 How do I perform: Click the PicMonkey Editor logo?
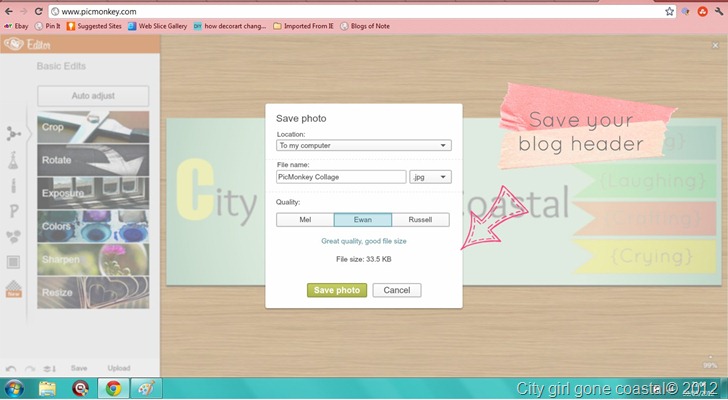click(x=27, y=44)
